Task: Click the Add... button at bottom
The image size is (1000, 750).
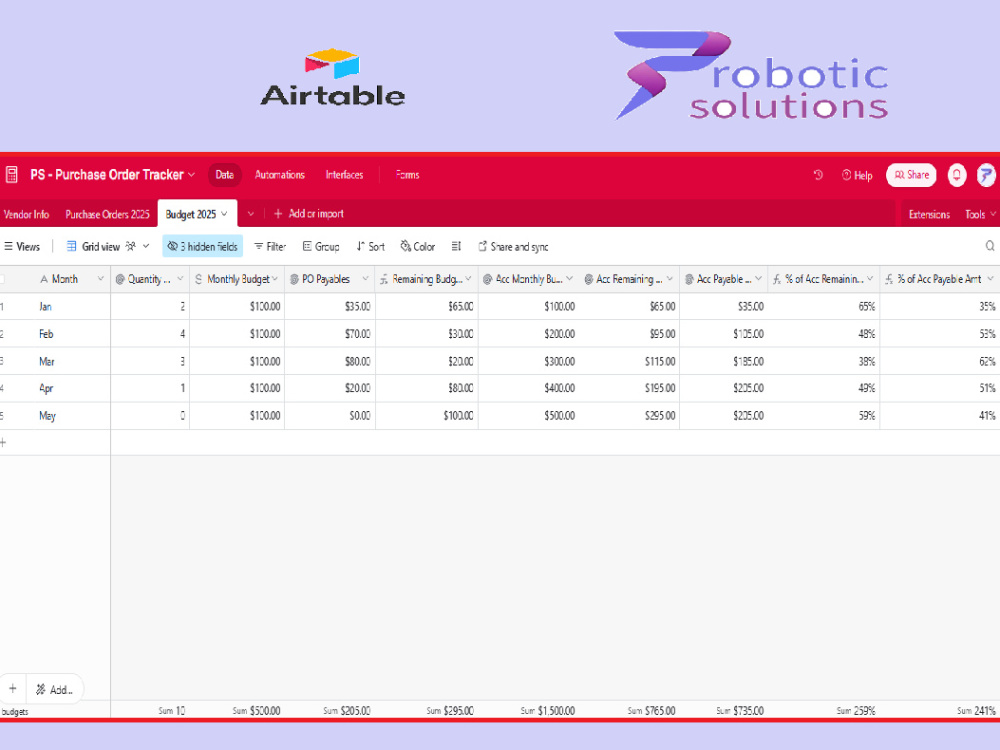Action: [x=54, y=689]
